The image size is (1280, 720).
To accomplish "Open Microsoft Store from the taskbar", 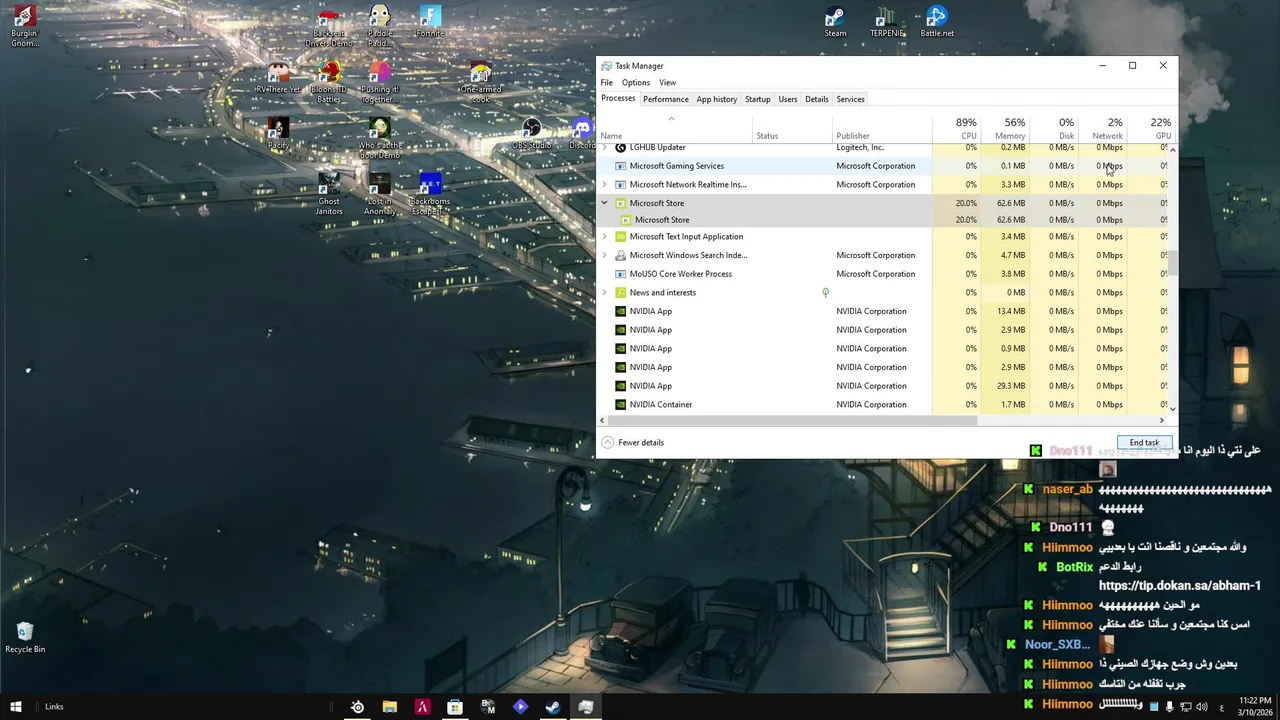I will [x=455, y=707].
